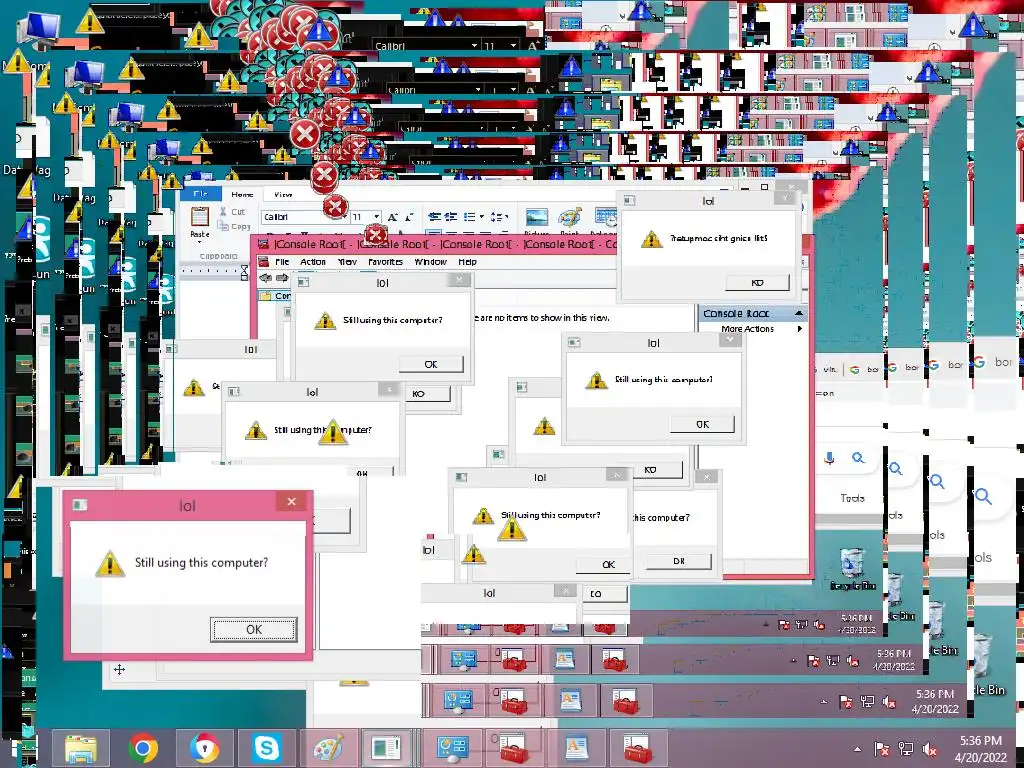Collapse the Console Root actions pane header
1024x768 pixels.
798,313
